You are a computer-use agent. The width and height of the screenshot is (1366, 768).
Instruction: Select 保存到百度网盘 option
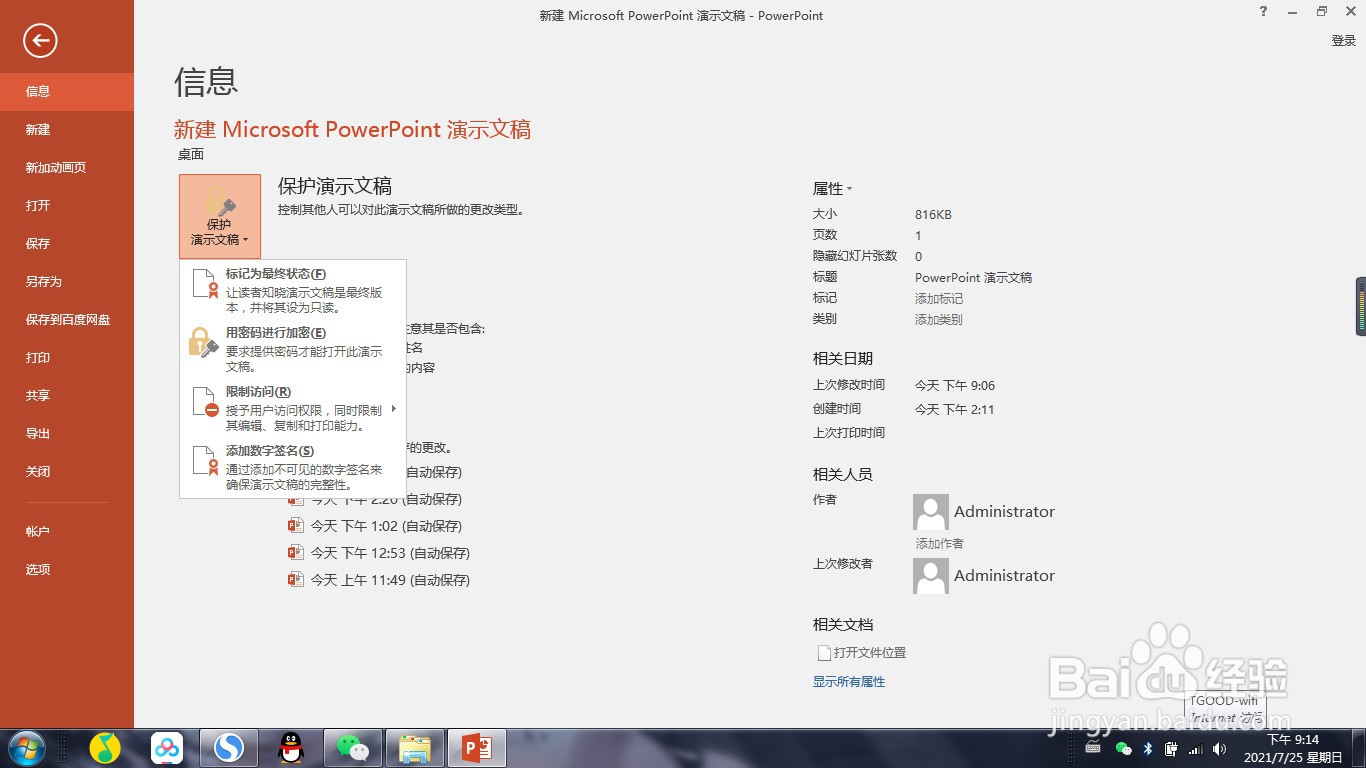pyautogui.click(x=67, y=319)
